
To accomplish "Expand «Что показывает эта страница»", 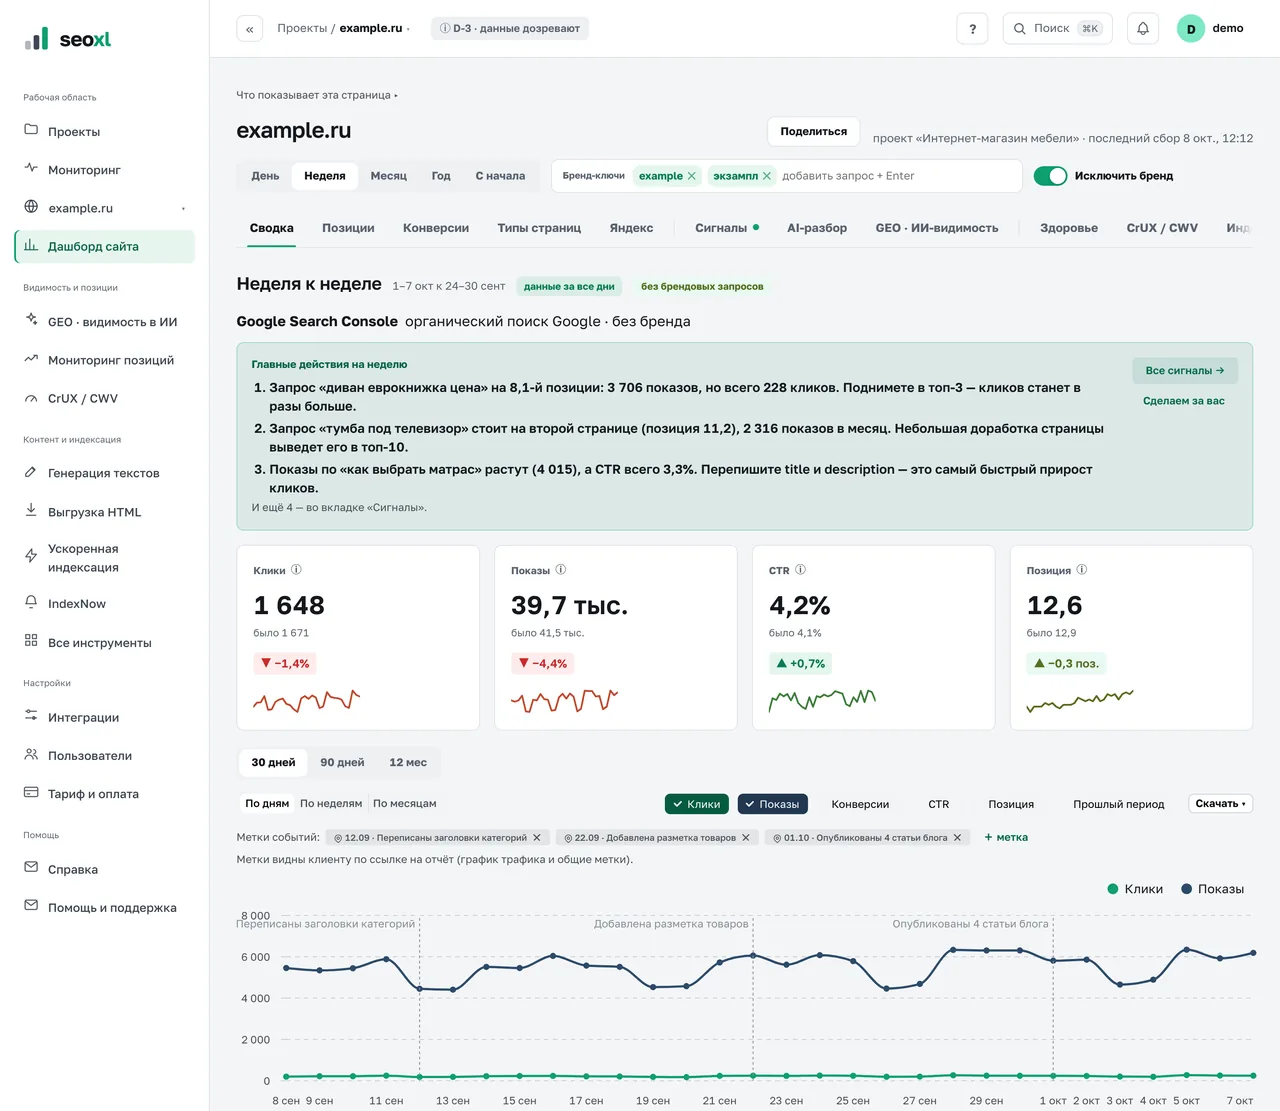I will tap(316, 95).
